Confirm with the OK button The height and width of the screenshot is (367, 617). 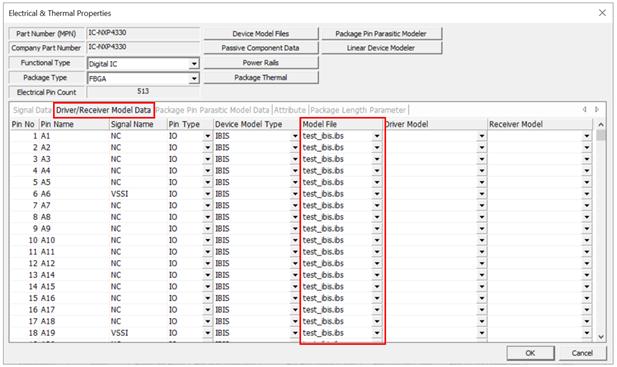click(530, 353)
